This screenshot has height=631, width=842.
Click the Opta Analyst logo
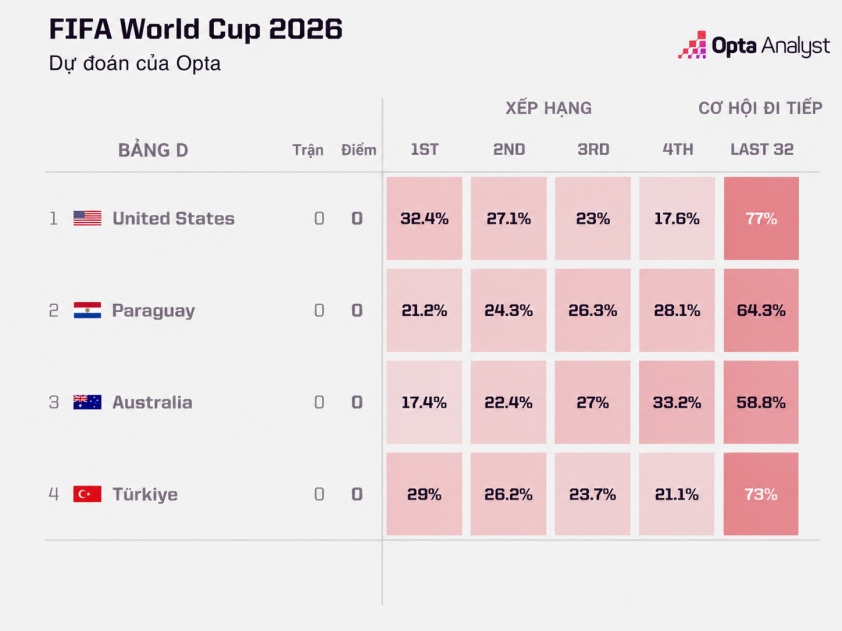pos(754,45)
